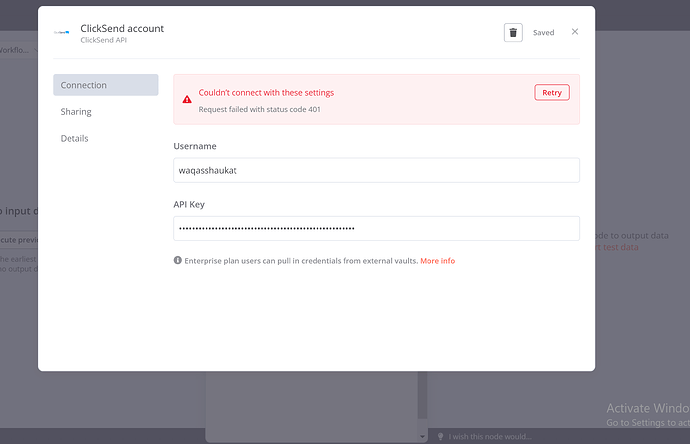
Task: Click the ClickSend account title
Action: tap(122, 29)
